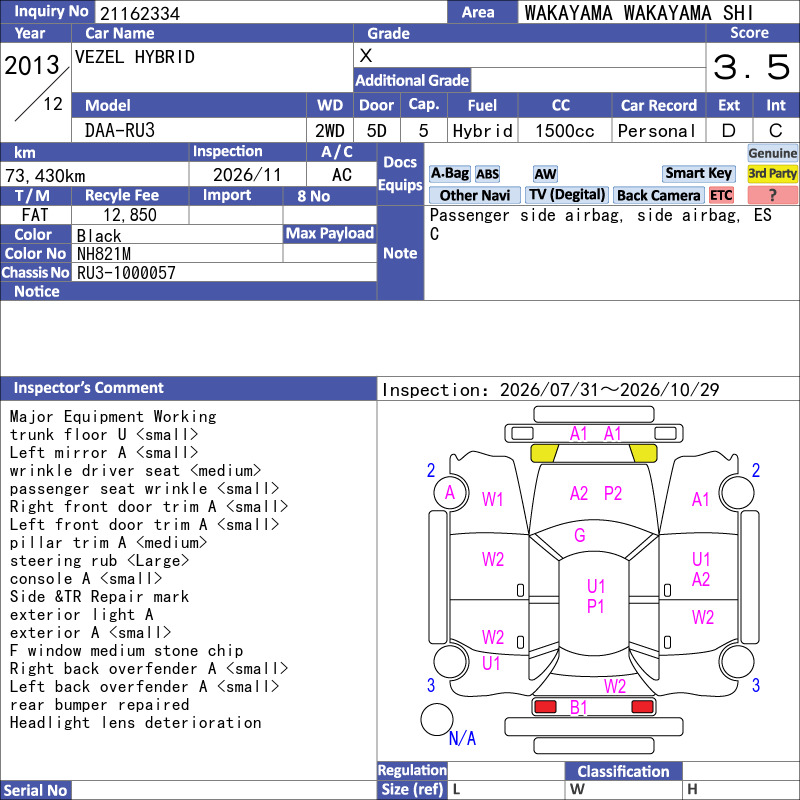Click the chassis number RU3-1000057
Image resolution: width=800 pixels, height=800 pixels.
pos(126,272)
